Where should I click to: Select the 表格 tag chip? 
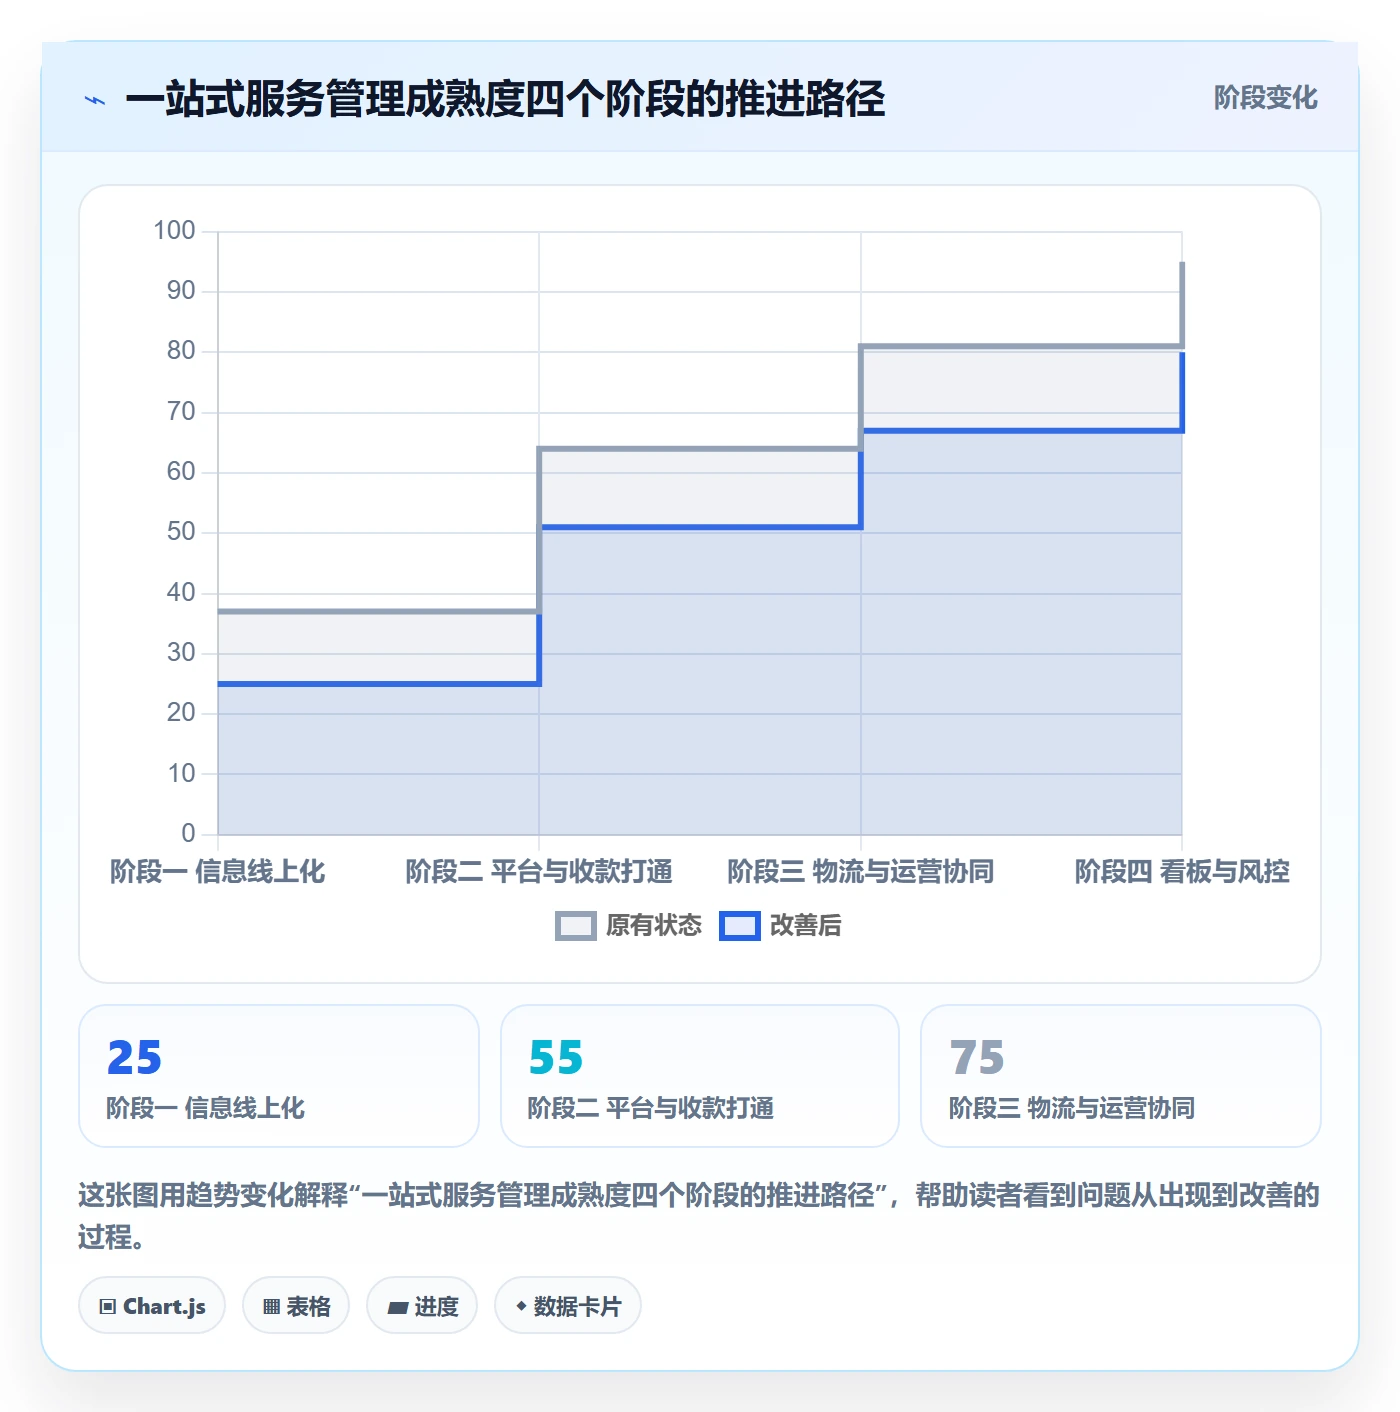pos(296,1305)
